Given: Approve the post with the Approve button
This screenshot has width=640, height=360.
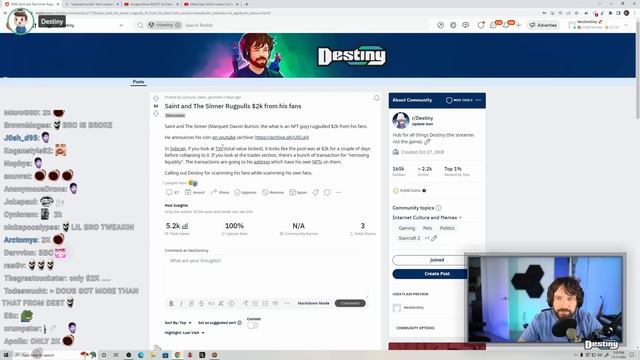Looking at the screenshot, I should (245, 192).
